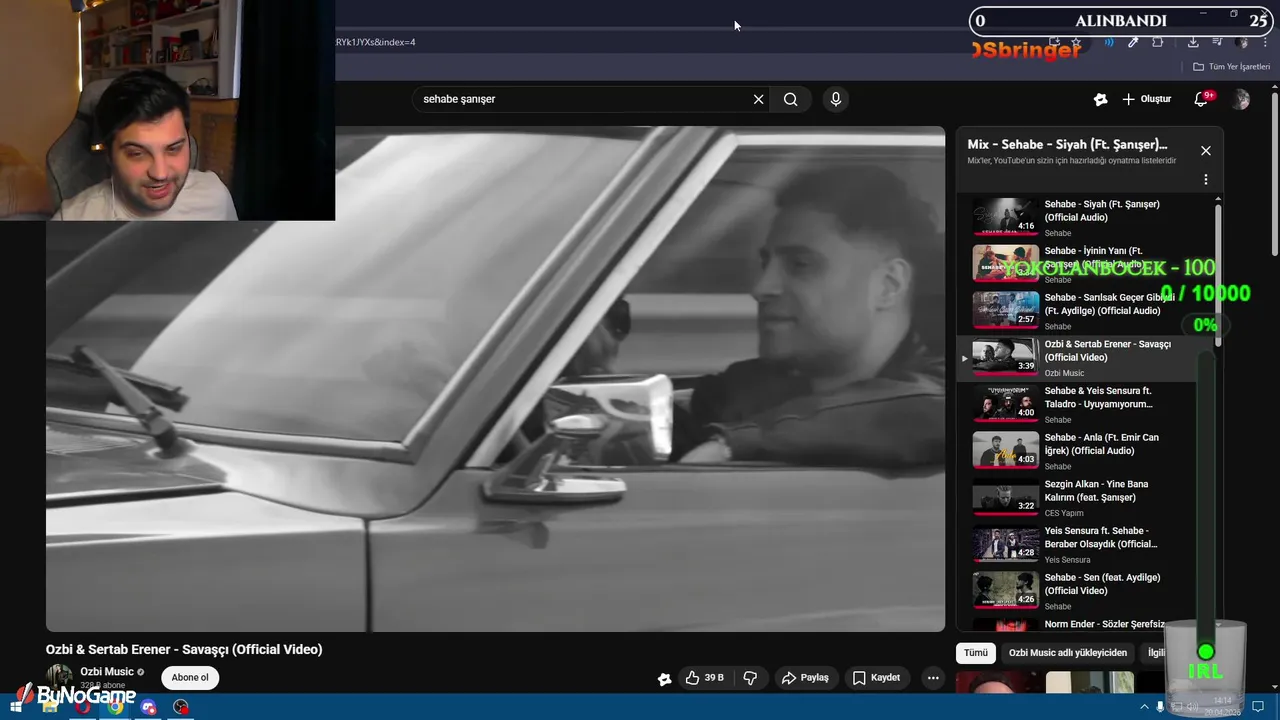Click the blue sound-wave extension icon
The image size is (1280, 720).
pyautogui.click(x=1109, y=43)
